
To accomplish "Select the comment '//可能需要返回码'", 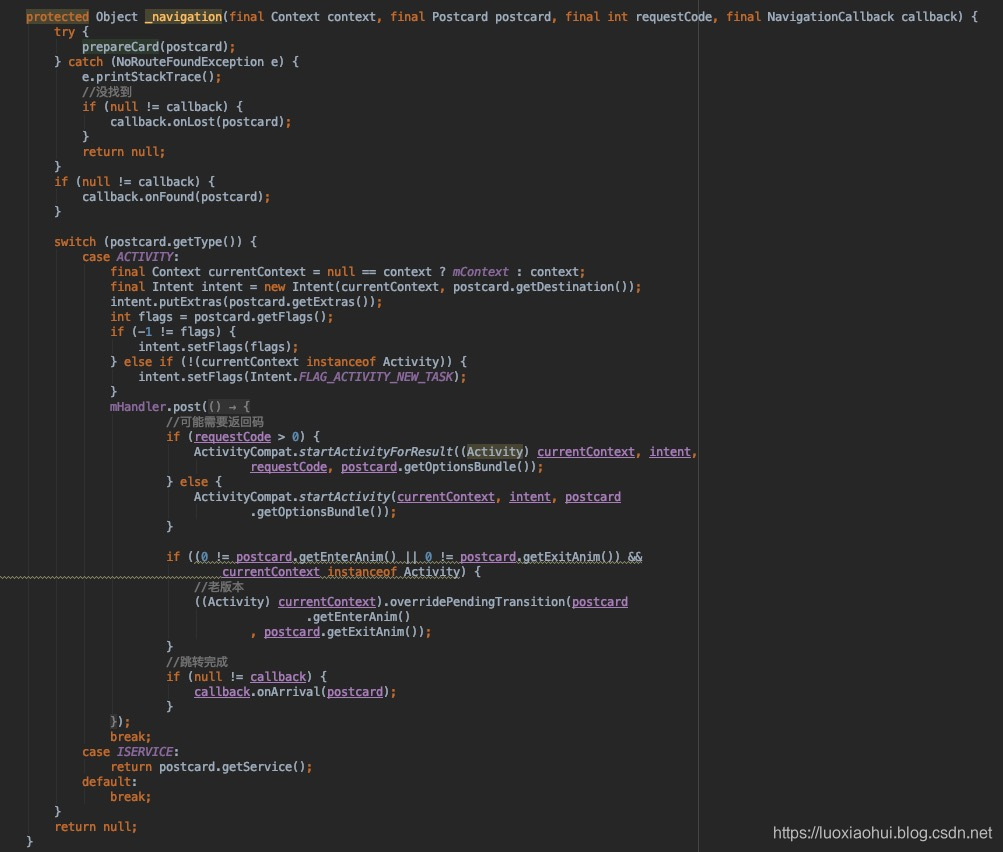I will point(215,422).
